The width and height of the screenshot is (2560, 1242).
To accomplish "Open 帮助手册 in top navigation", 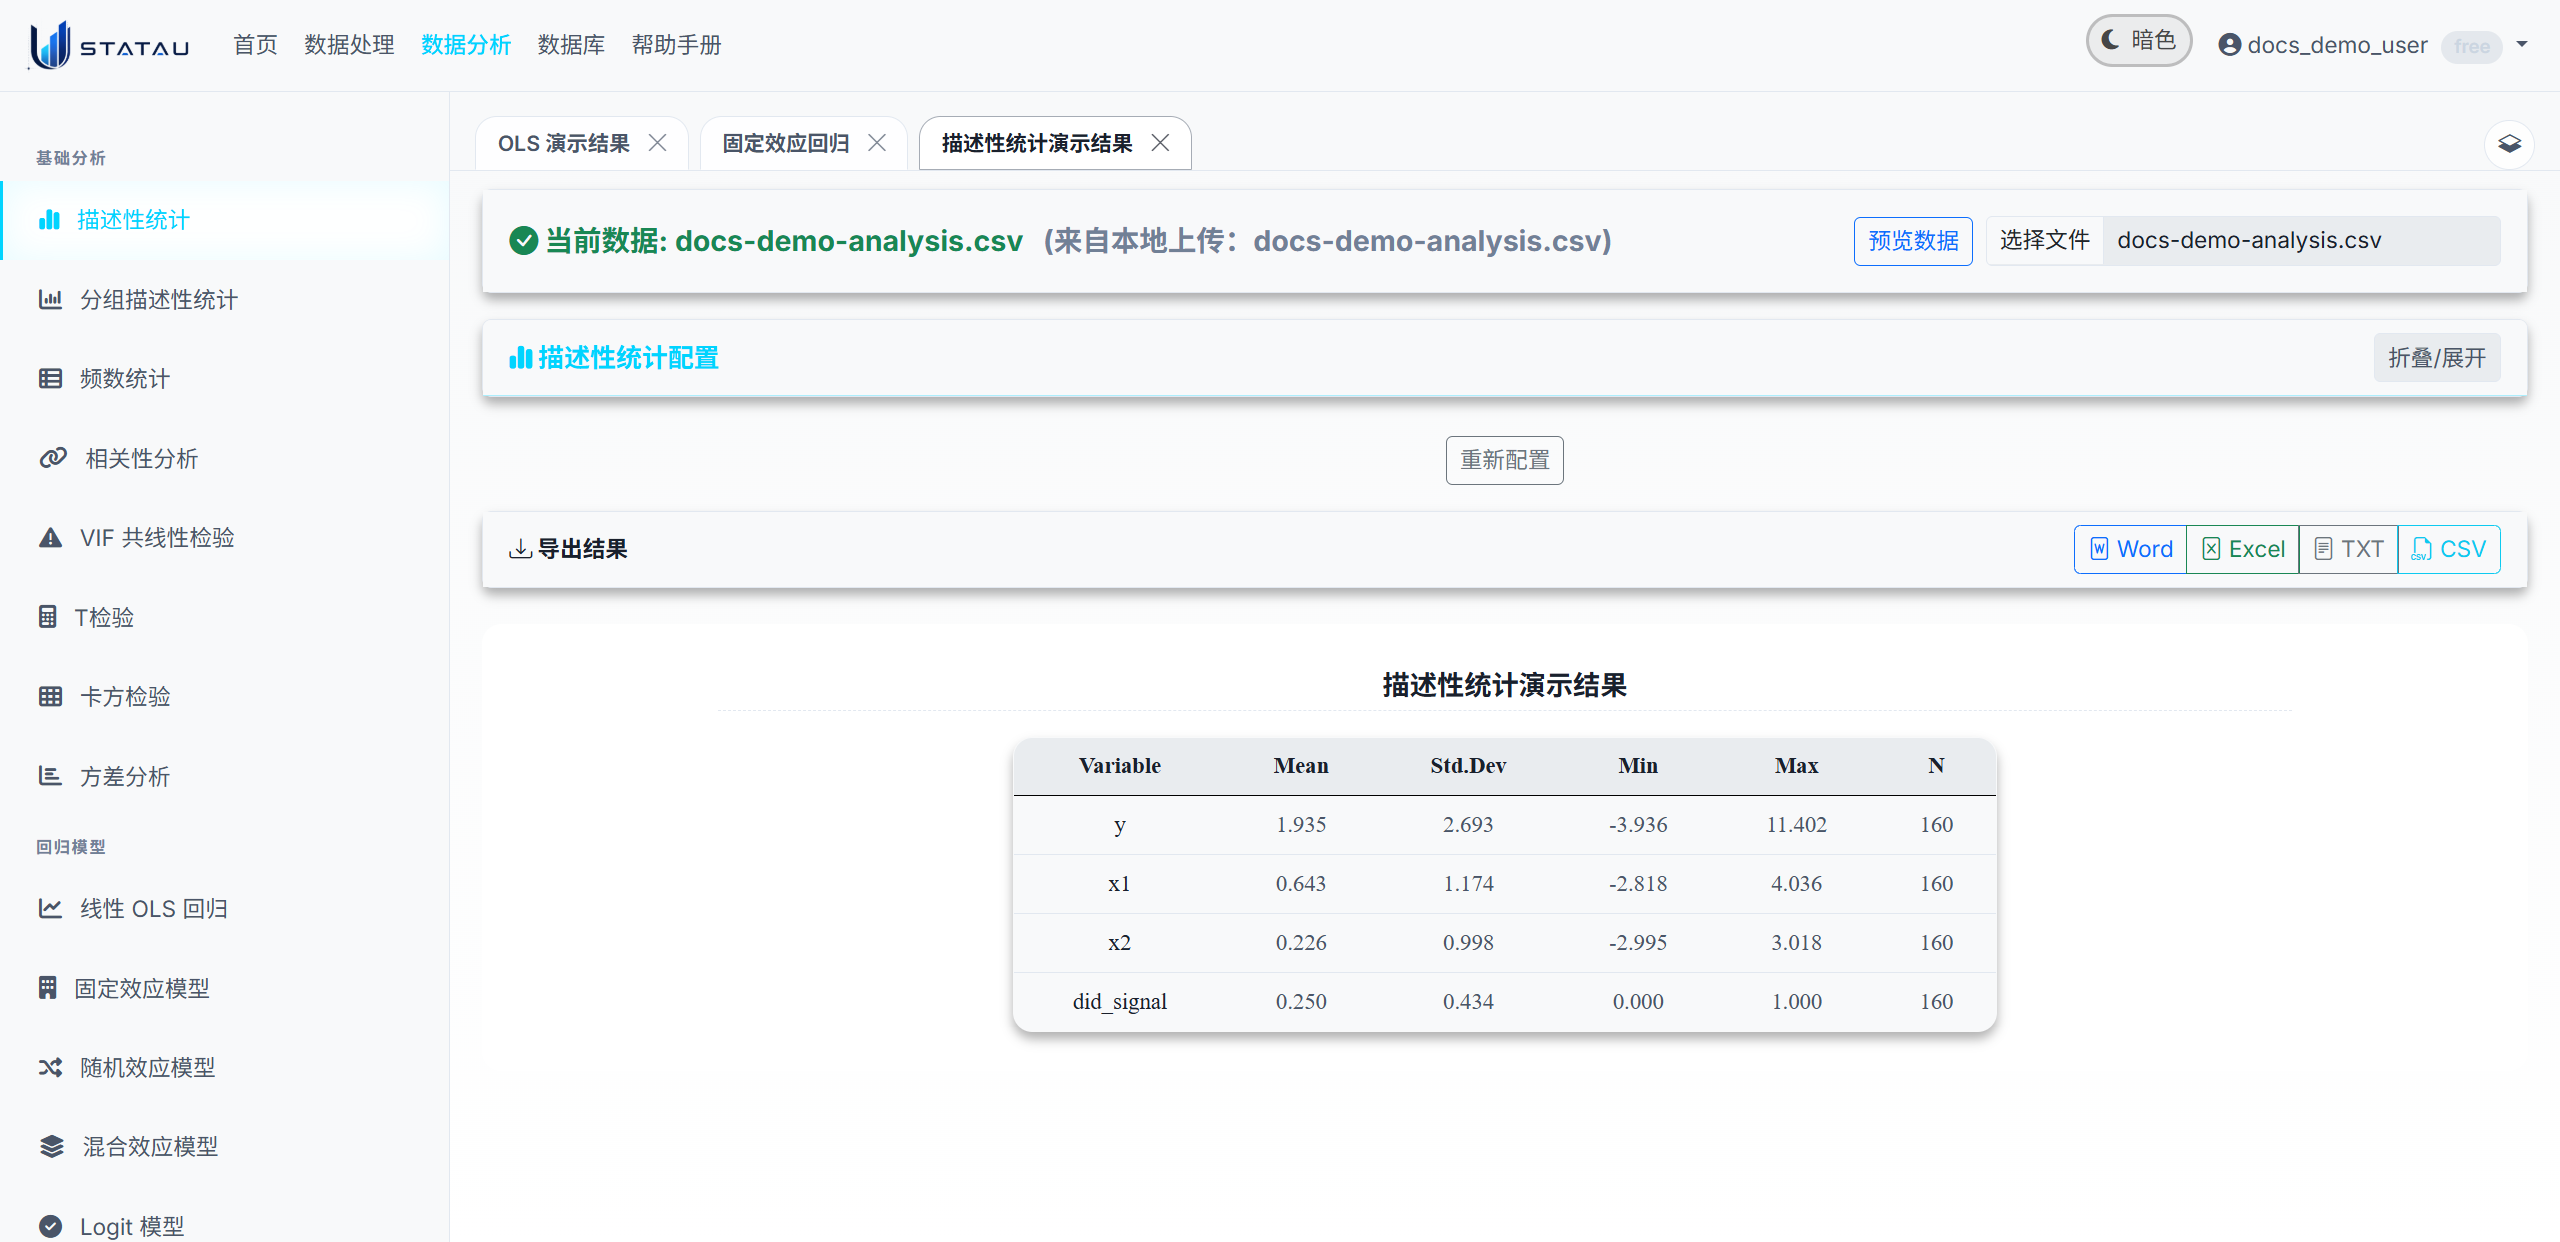I will tap(676, 45).
